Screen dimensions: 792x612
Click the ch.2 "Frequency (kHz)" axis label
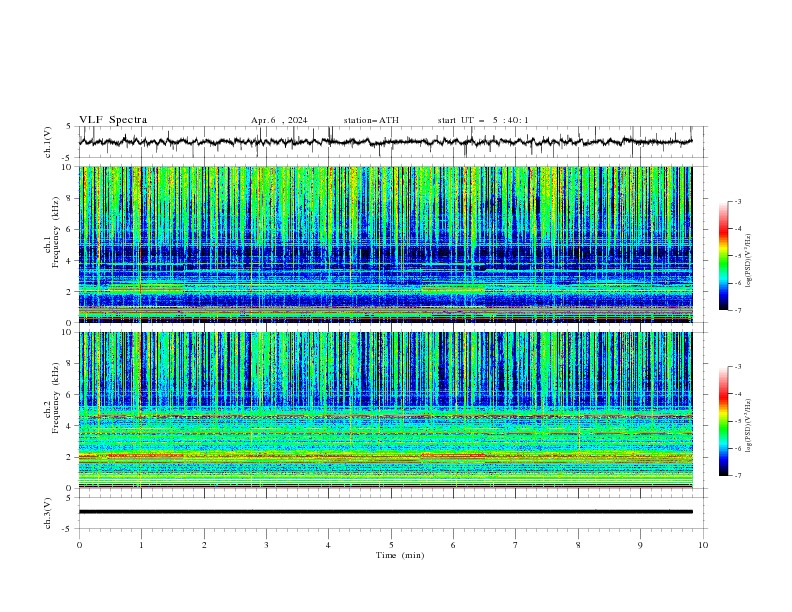55,397
